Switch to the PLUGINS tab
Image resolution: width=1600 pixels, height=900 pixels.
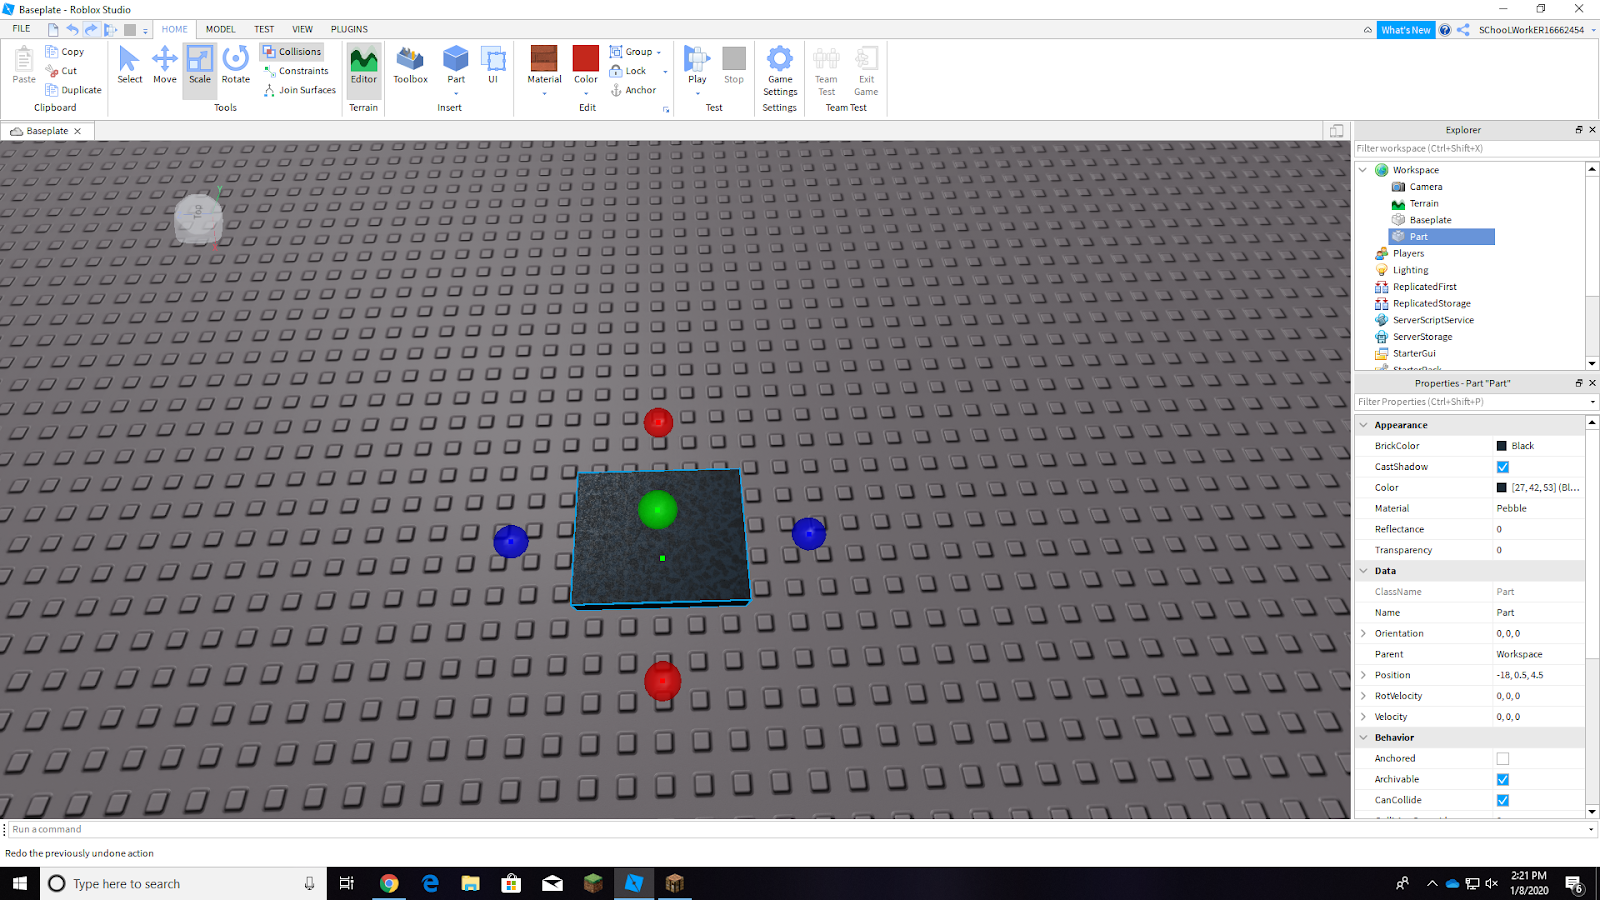click(349, 29)
